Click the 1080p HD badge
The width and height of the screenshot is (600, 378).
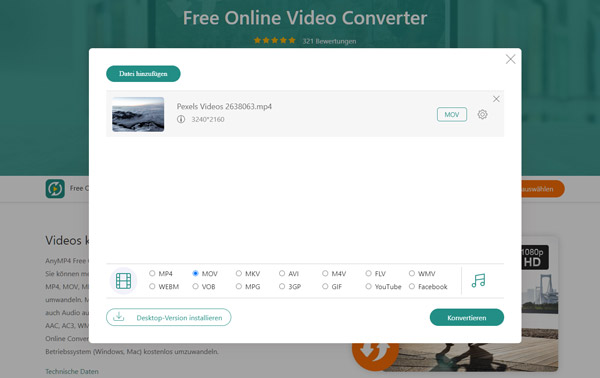click(535, 257)
